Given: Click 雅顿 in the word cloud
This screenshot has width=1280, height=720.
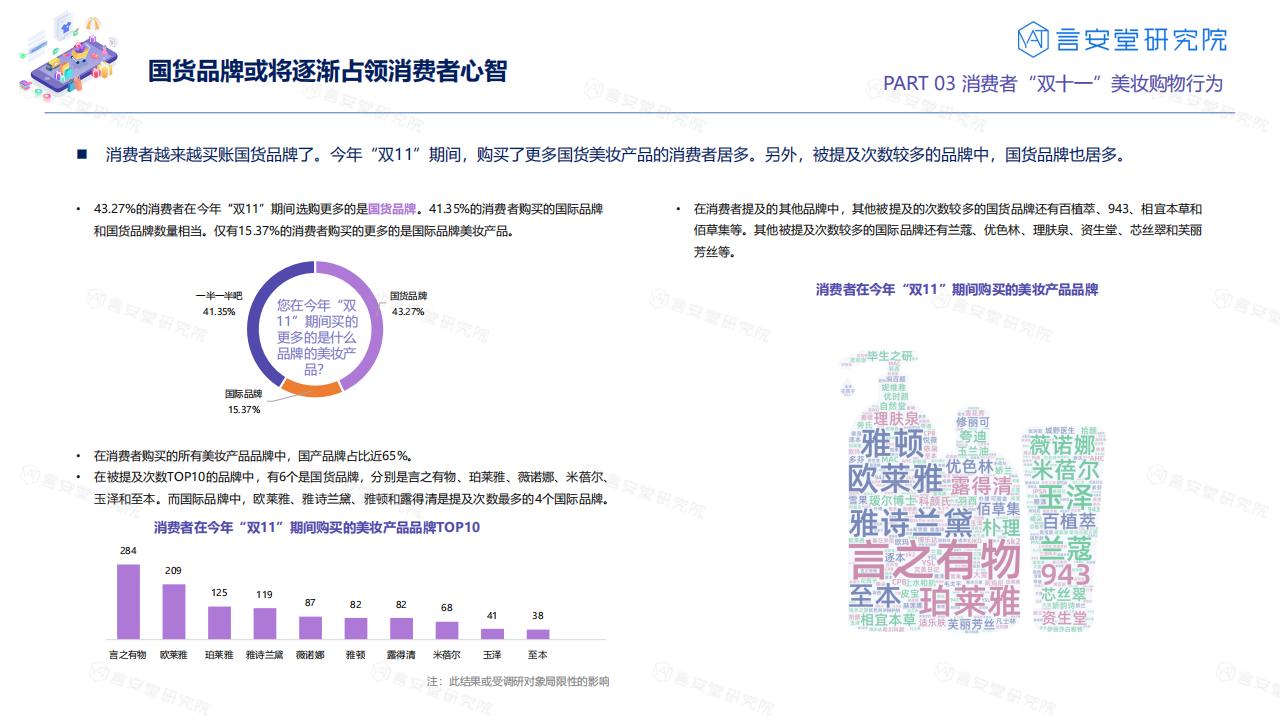Looking at the screenshot, I should [892, 443].
